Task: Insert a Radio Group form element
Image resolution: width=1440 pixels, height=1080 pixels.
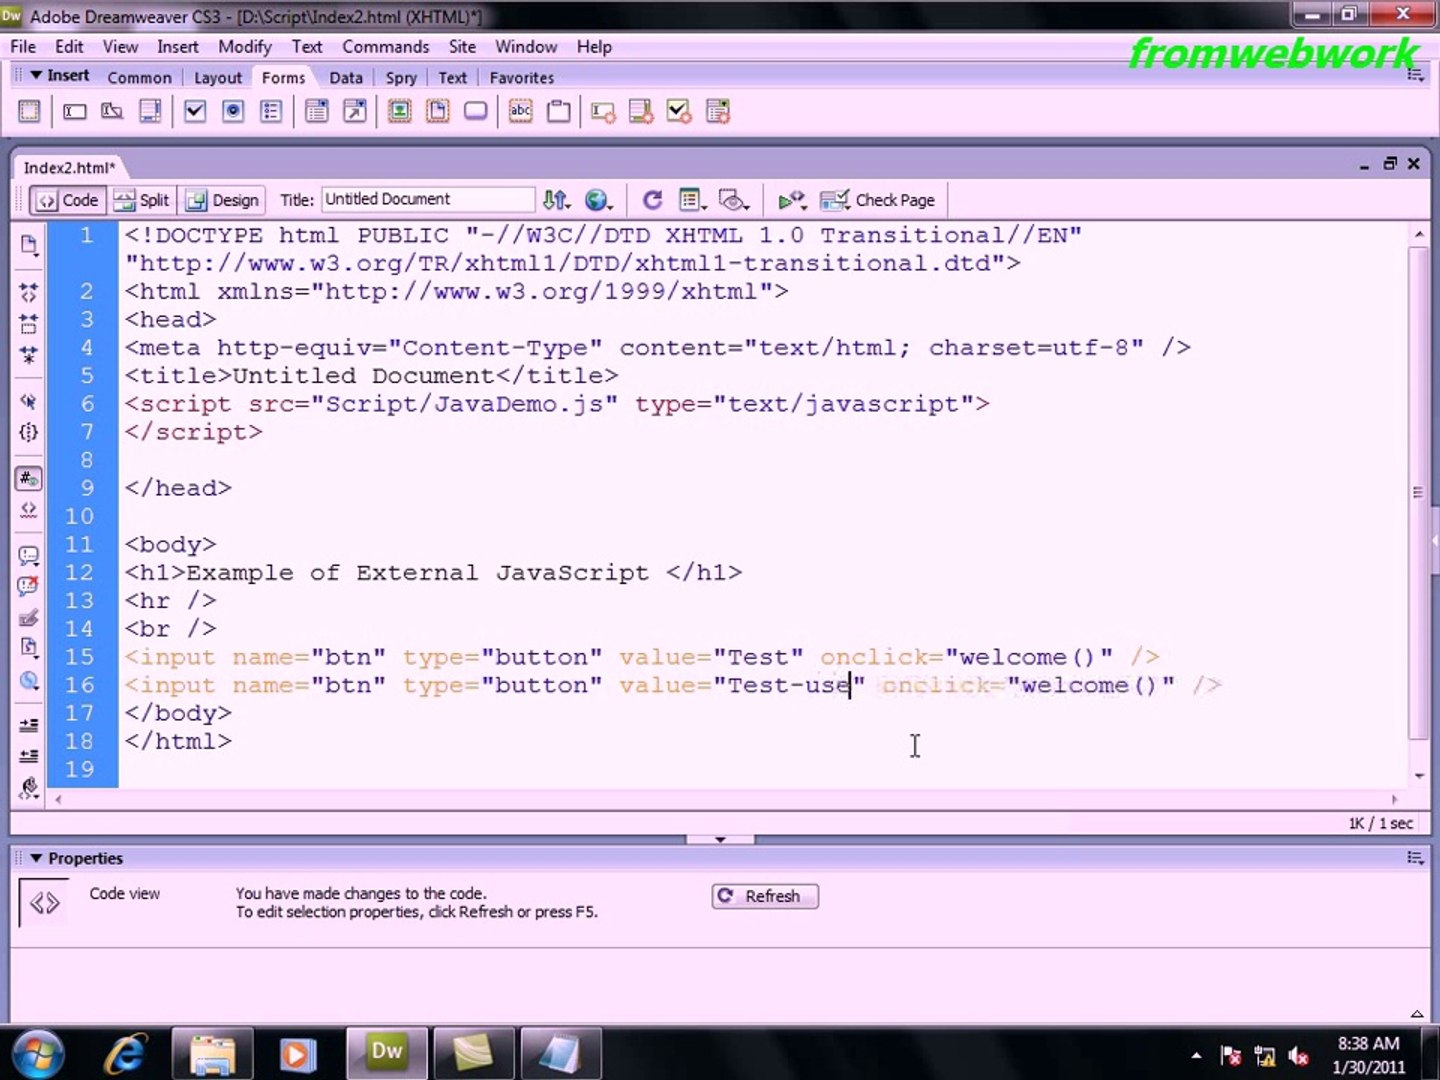Action: click(271, 111)
